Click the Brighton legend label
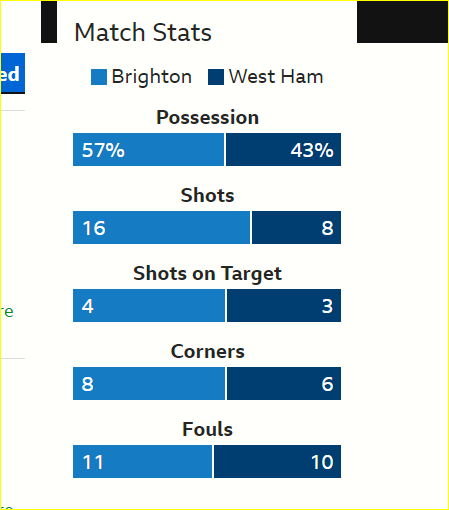 coord(151,77)
